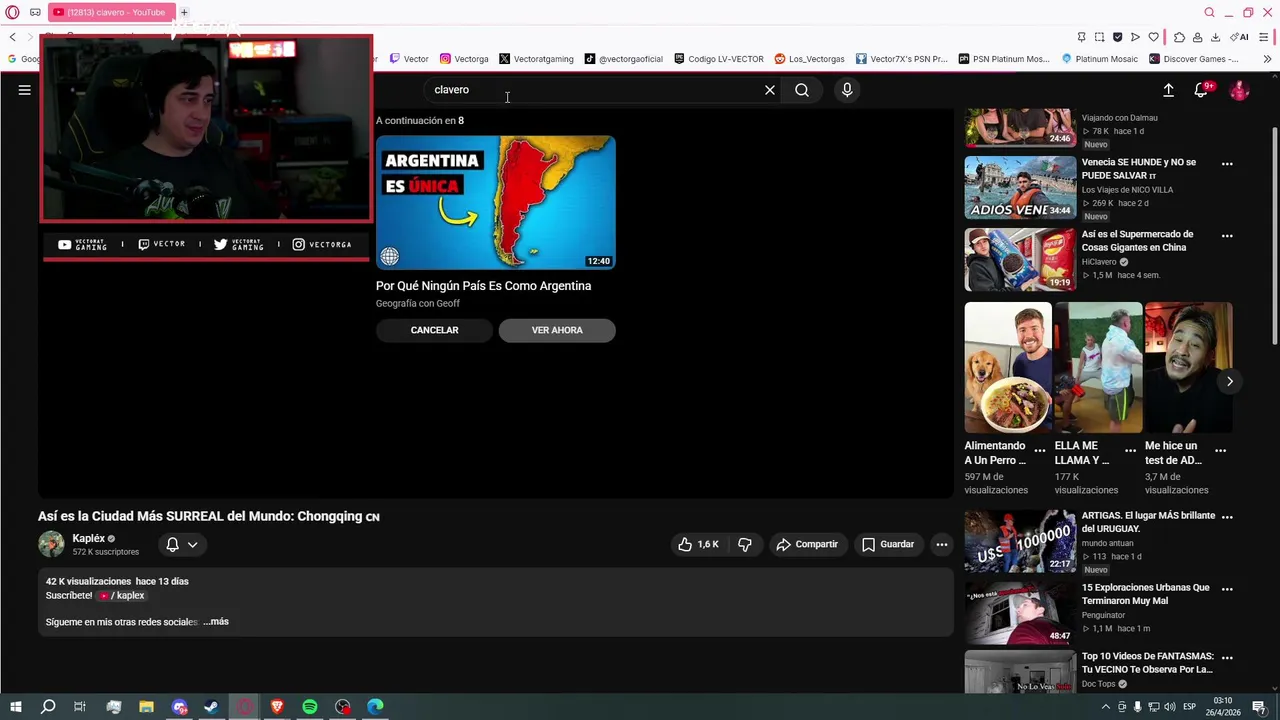1280x720 pixels.
Task: Open more actions menu next to Guardar
Action: tap(941, 544)
